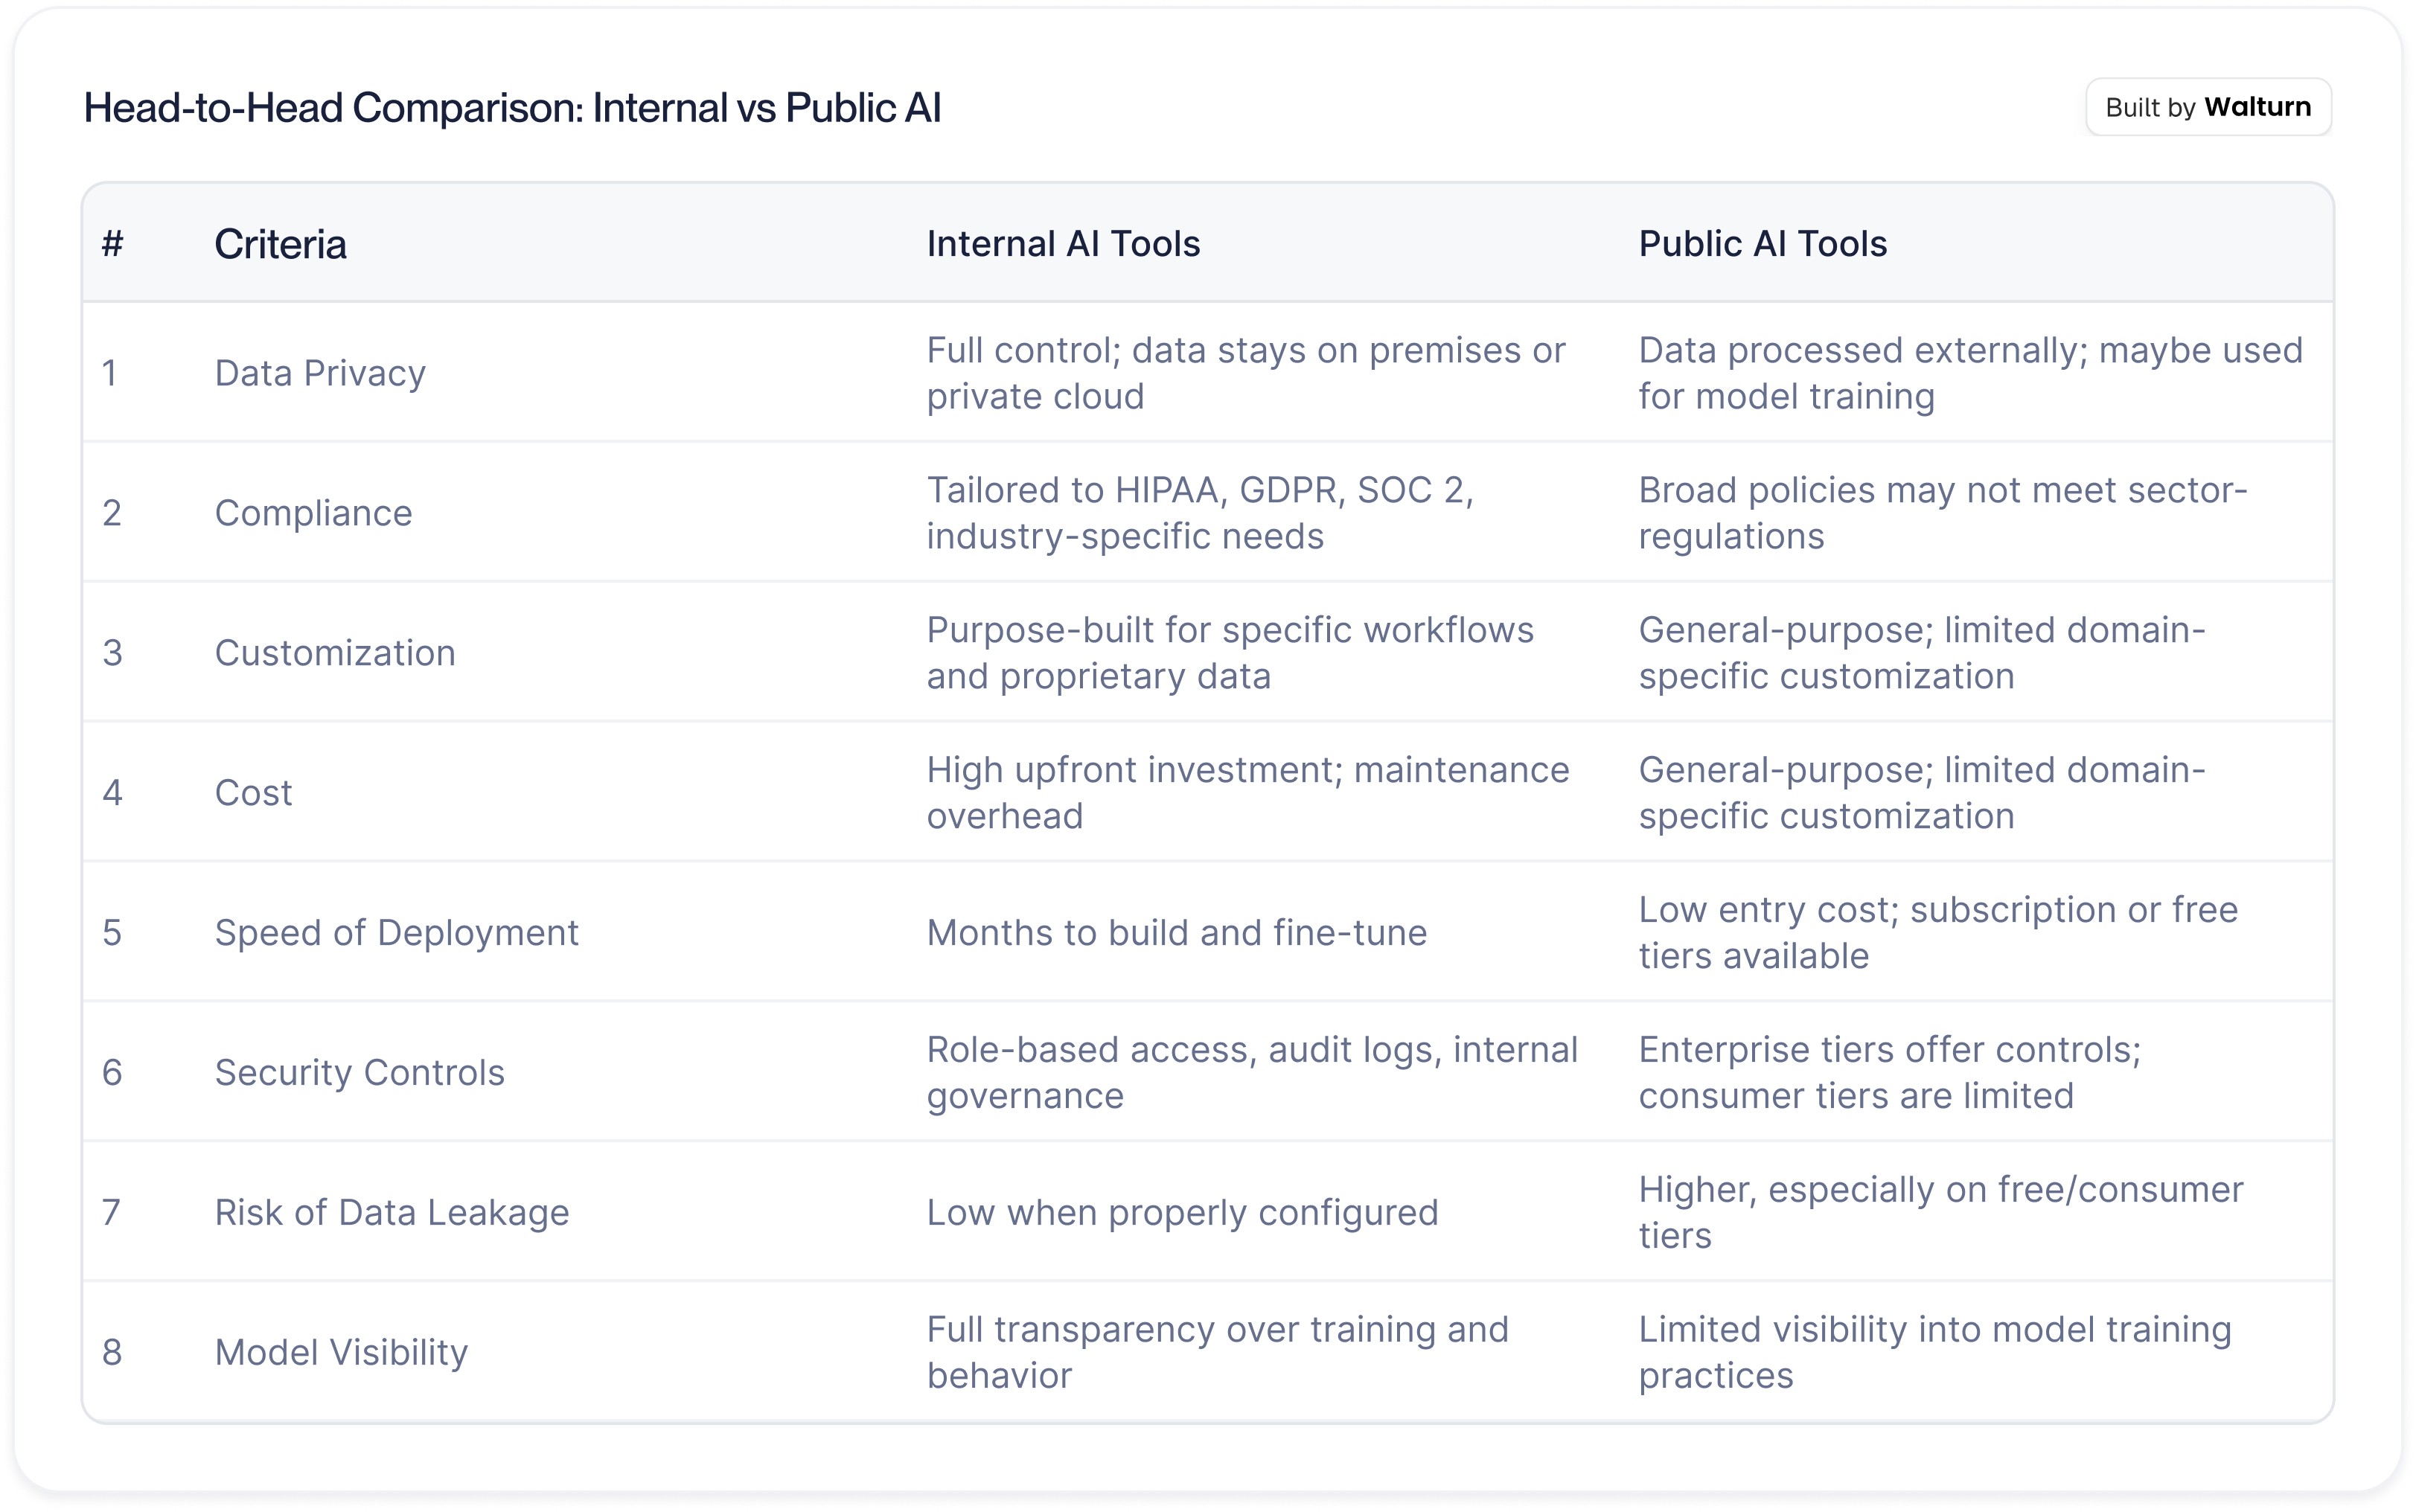The height and width of the screenshot is (1512, 2416).
Task: Select the Public AI Tools column header
Action: [x=1762, y=244]
